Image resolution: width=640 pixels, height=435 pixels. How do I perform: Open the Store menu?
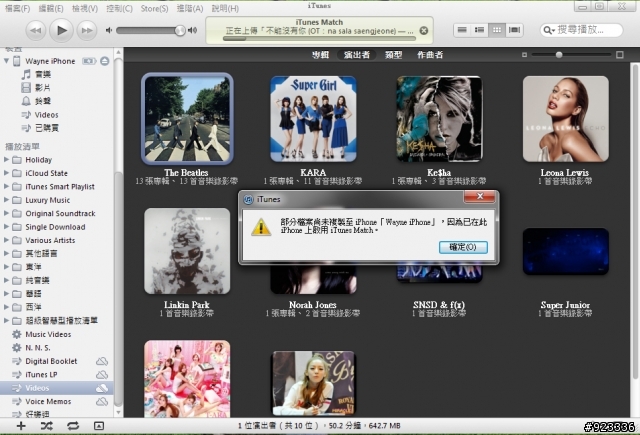point(154,8)
